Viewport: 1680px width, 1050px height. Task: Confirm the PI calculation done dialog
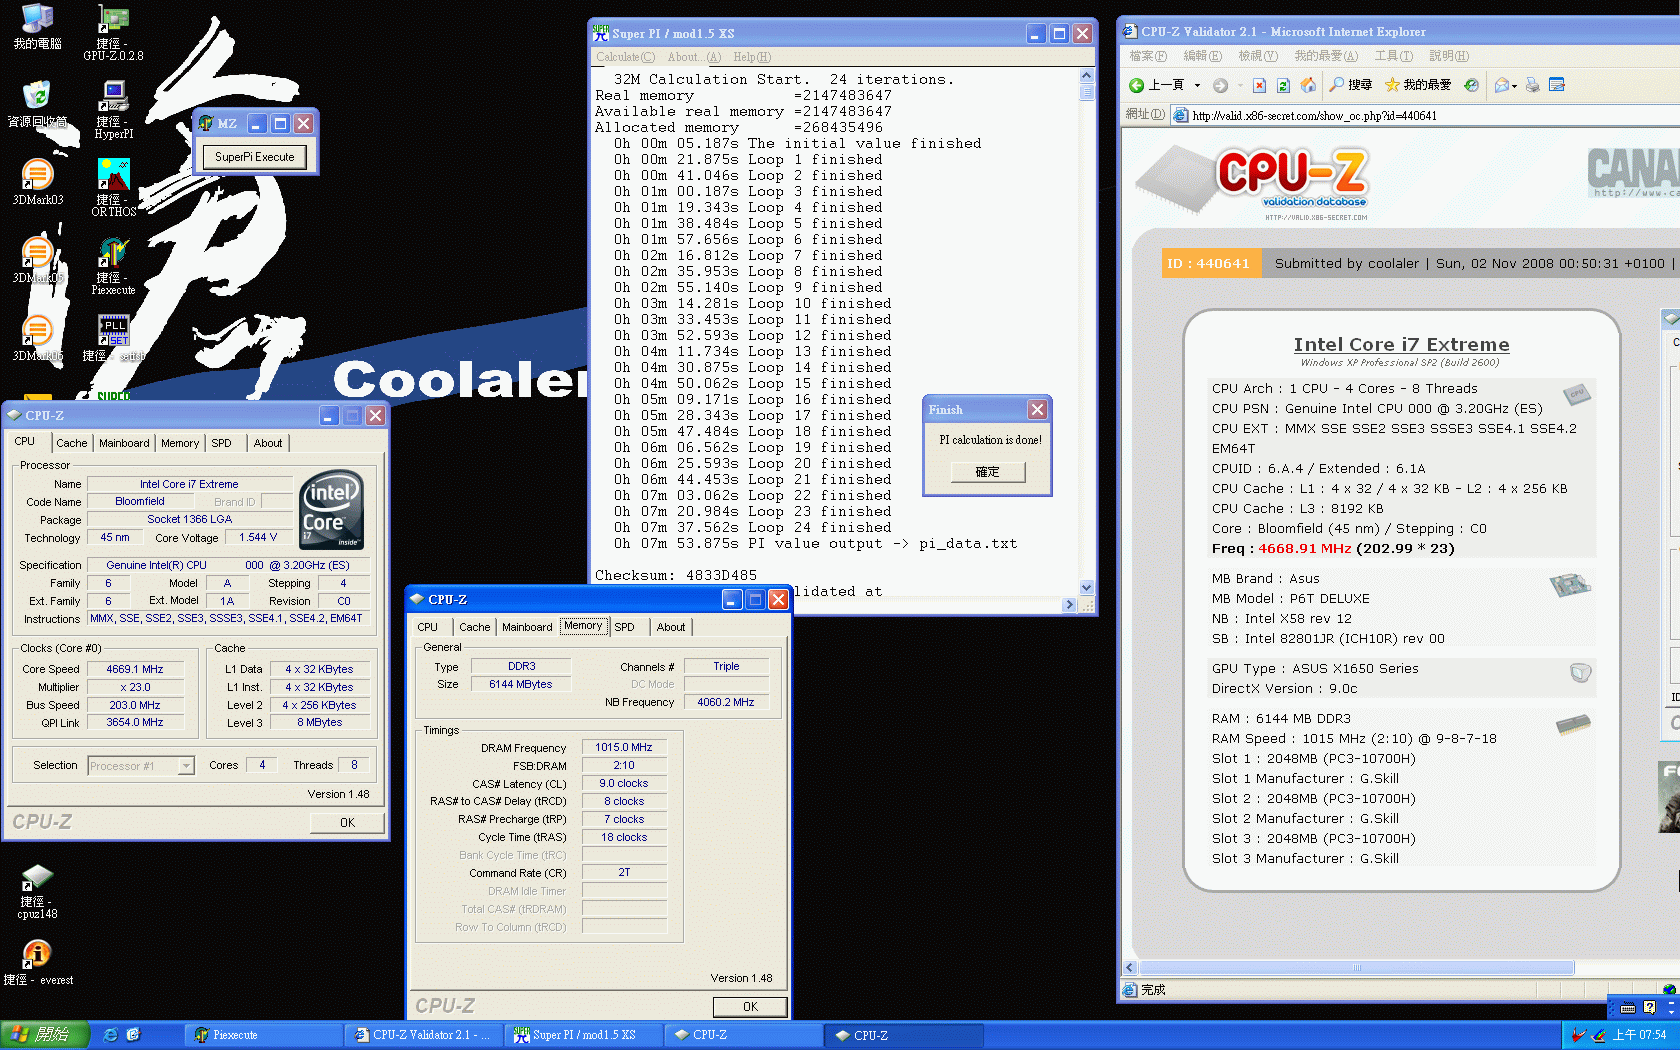point(988,472)
